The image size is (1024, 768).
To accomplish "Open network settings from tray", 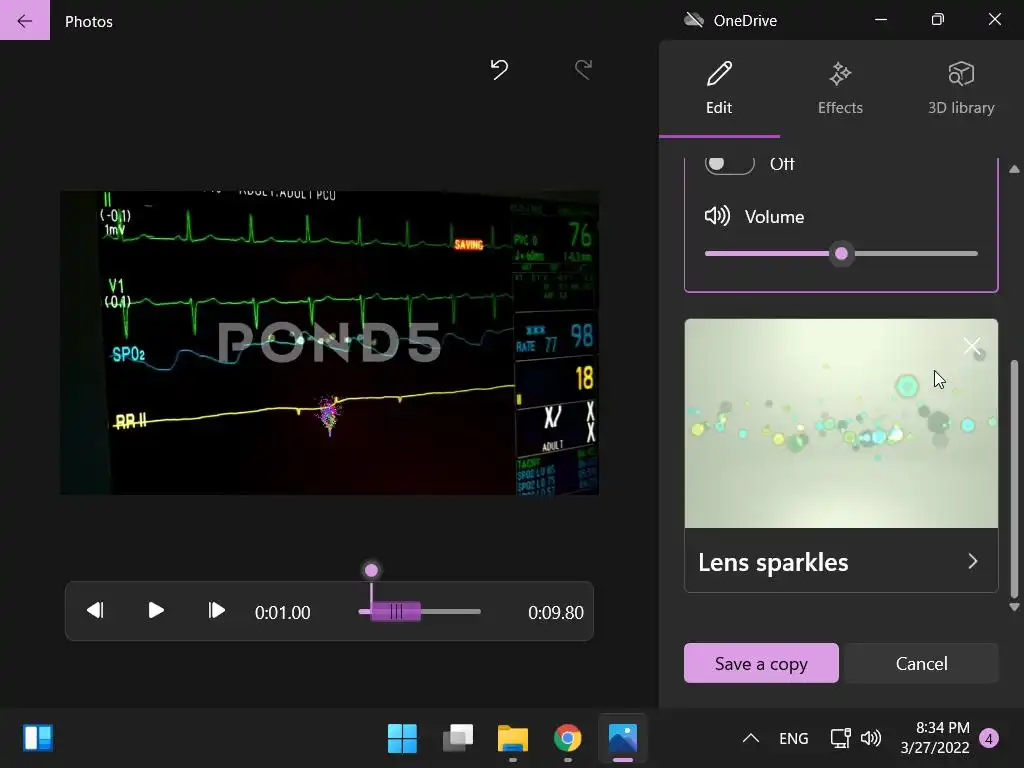I will tap(840, 739).
